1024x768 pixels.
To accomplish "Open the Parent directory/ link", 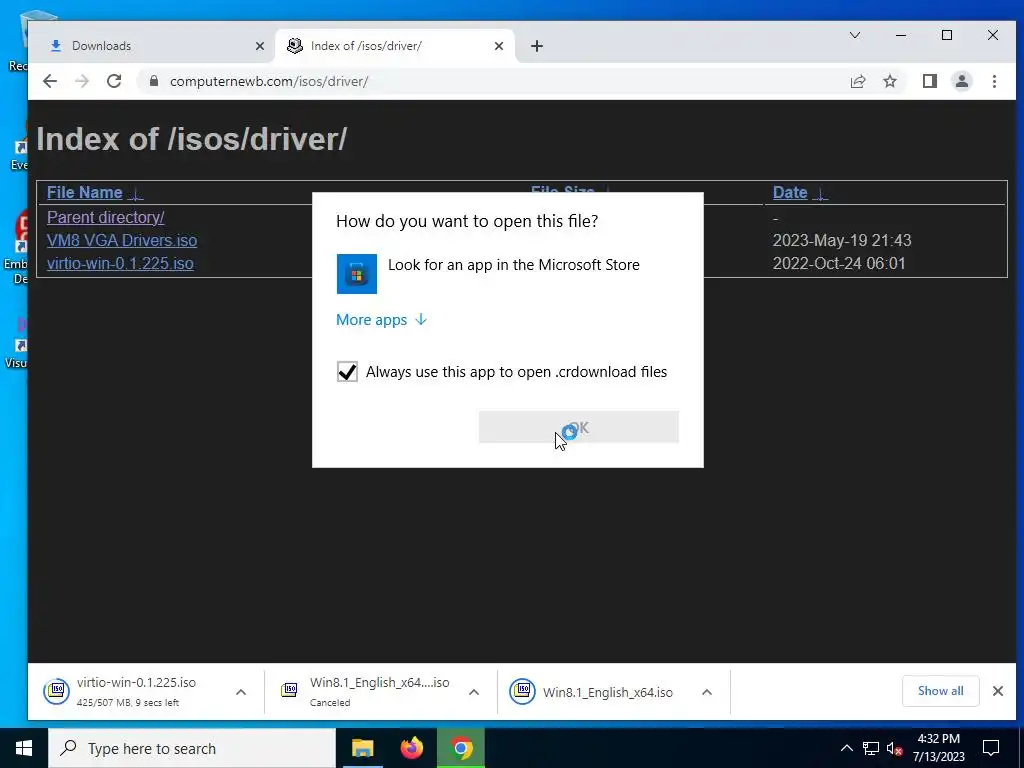I will [106, 217].
